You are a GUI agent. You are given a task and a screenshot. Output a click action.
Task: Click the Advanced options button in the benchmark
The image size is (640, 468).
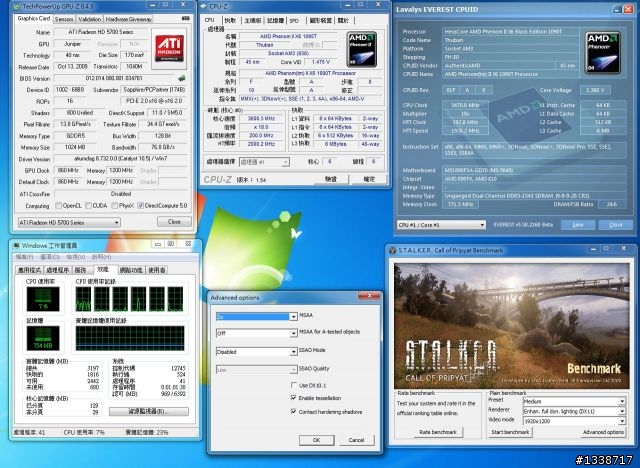tap(603, 432)
